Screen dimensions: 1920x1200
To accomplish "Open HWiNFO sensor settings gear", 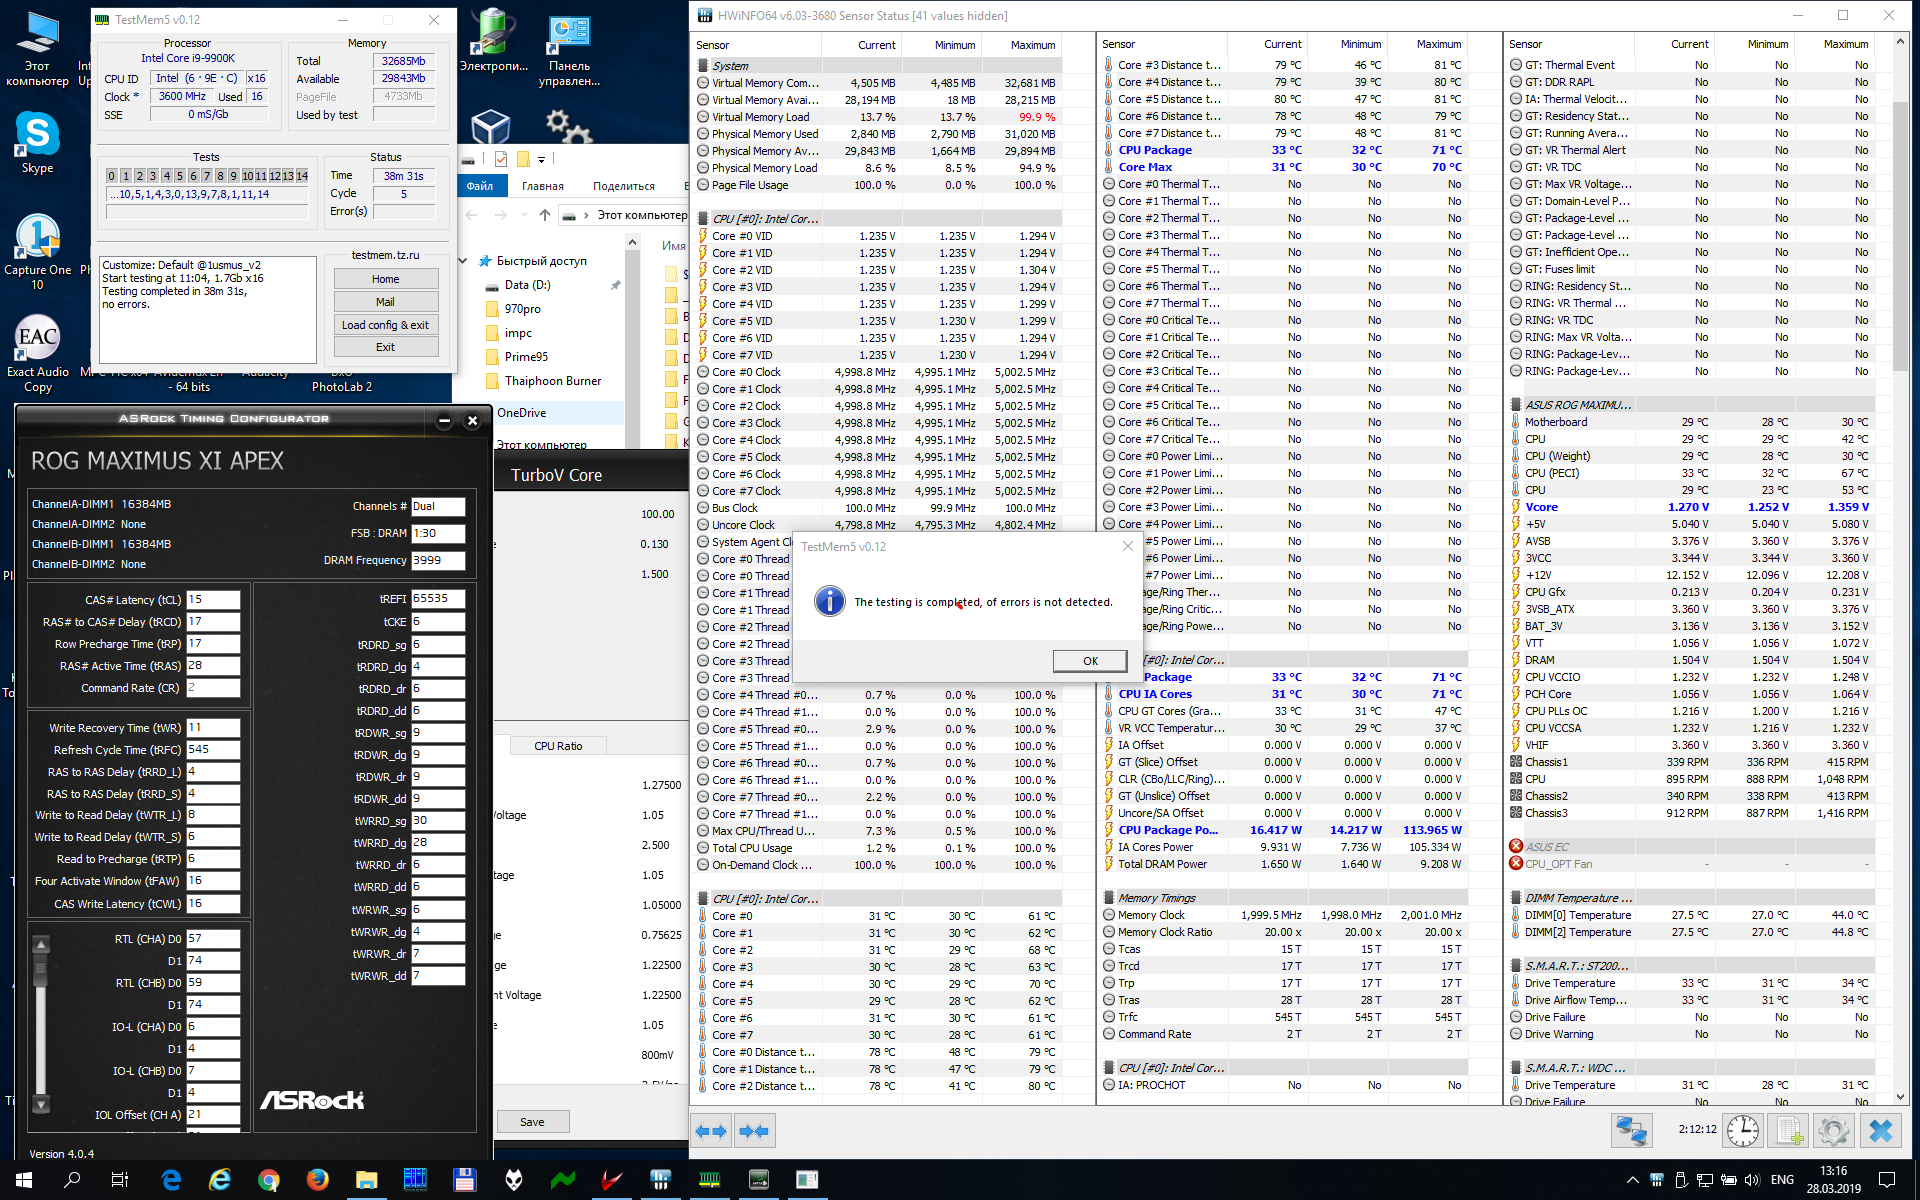I will [x=1833, y=1131].
